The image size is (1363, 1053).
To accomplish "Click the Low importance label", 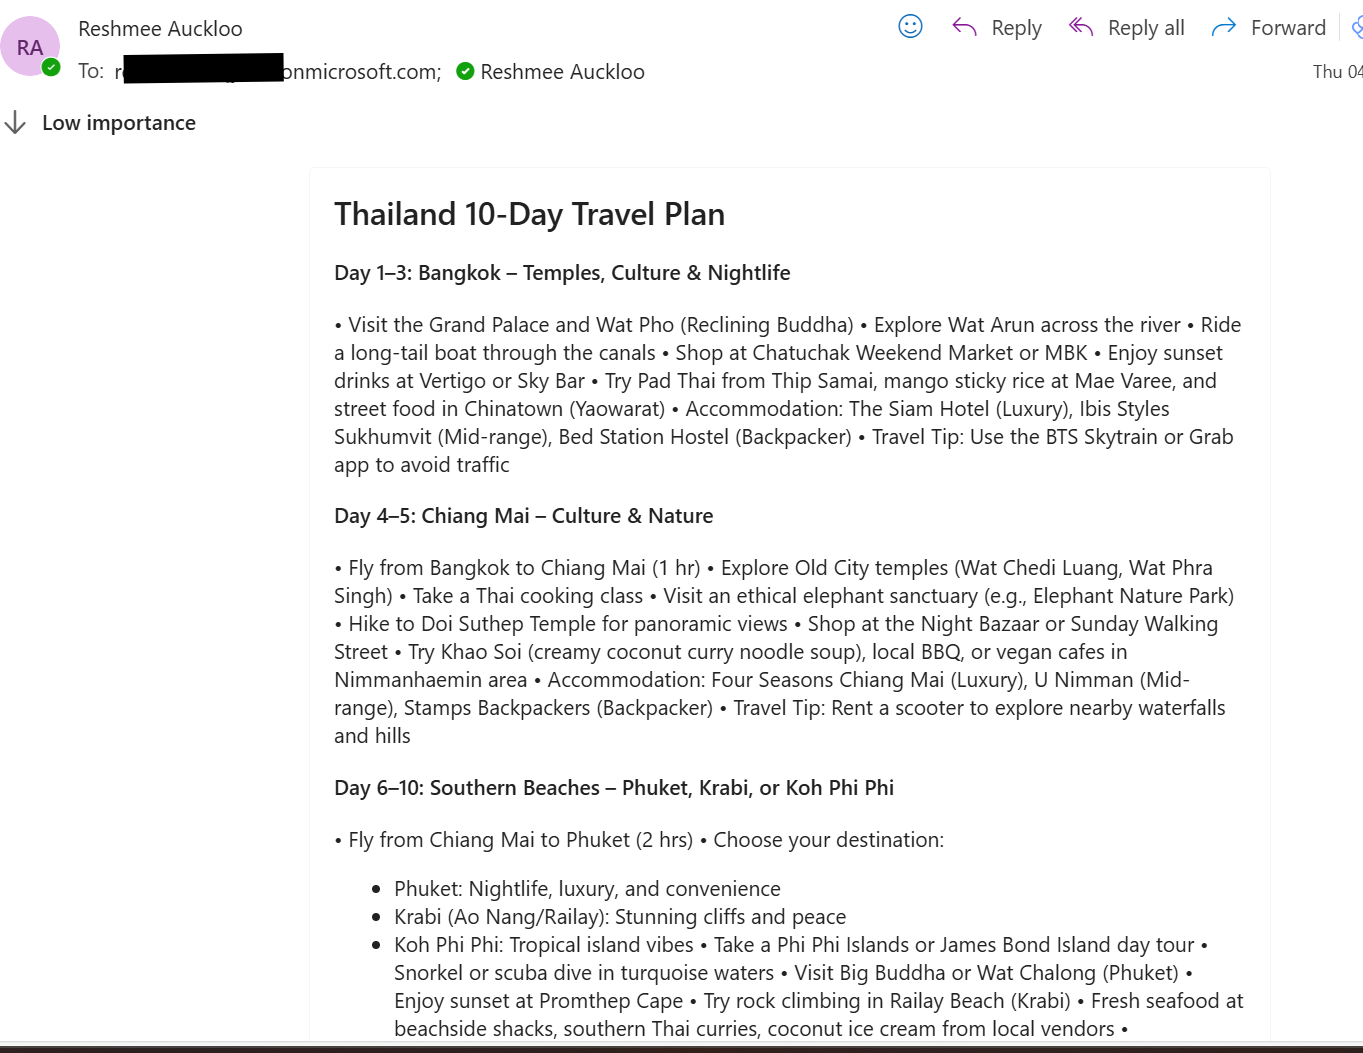I will click(x=118, y=122).
